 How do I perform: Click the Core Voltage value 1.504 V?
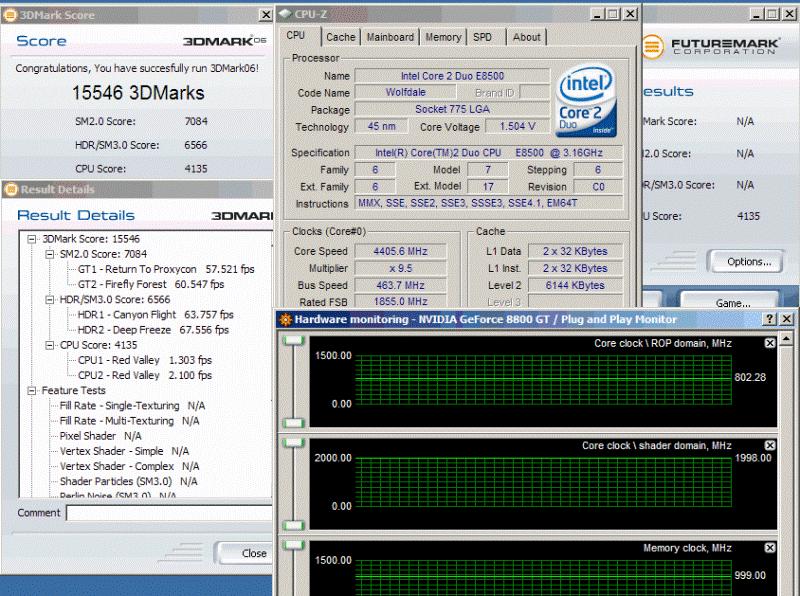tap(517, 127)
